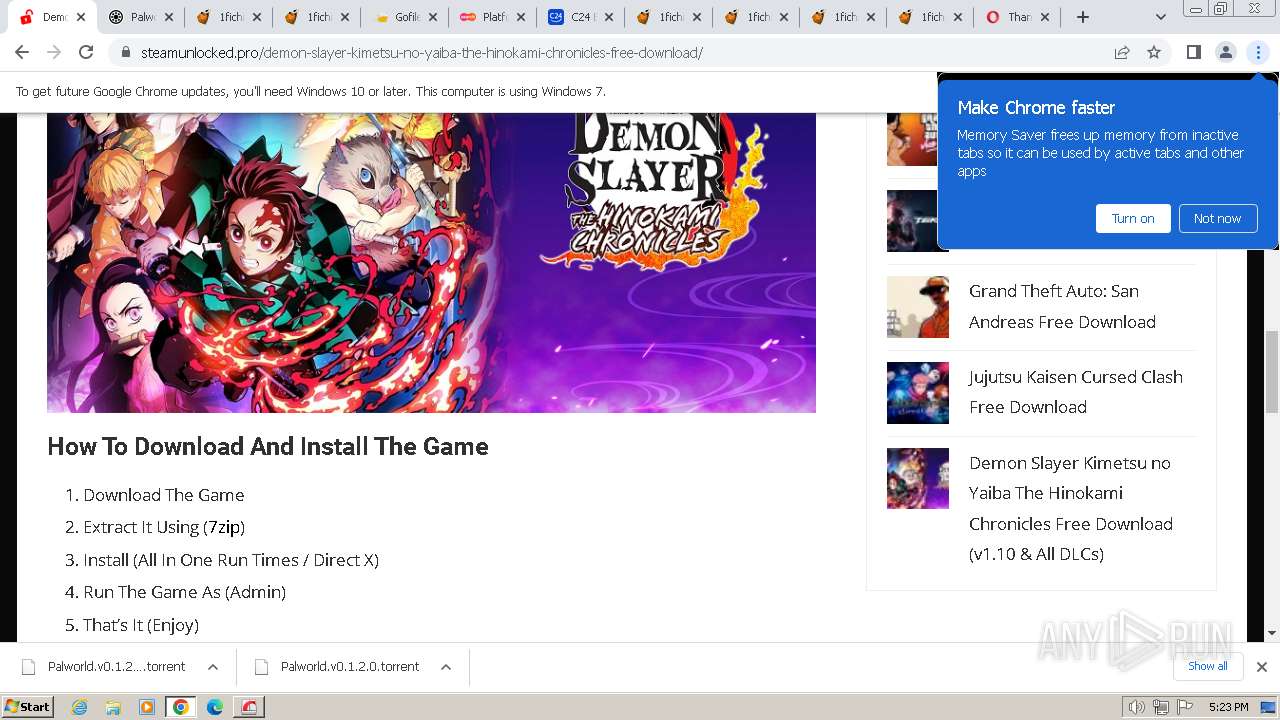Switch to the Opera 'Than' tab
1280x720 pixels.
(x=1010, y=17)
